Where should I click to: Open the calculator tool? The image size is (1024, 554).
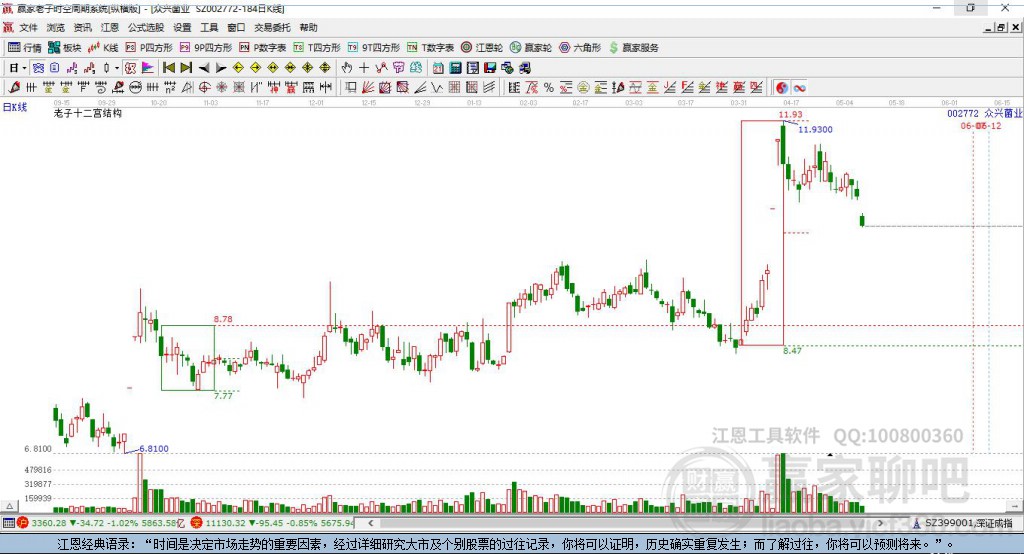click(455, 68)
